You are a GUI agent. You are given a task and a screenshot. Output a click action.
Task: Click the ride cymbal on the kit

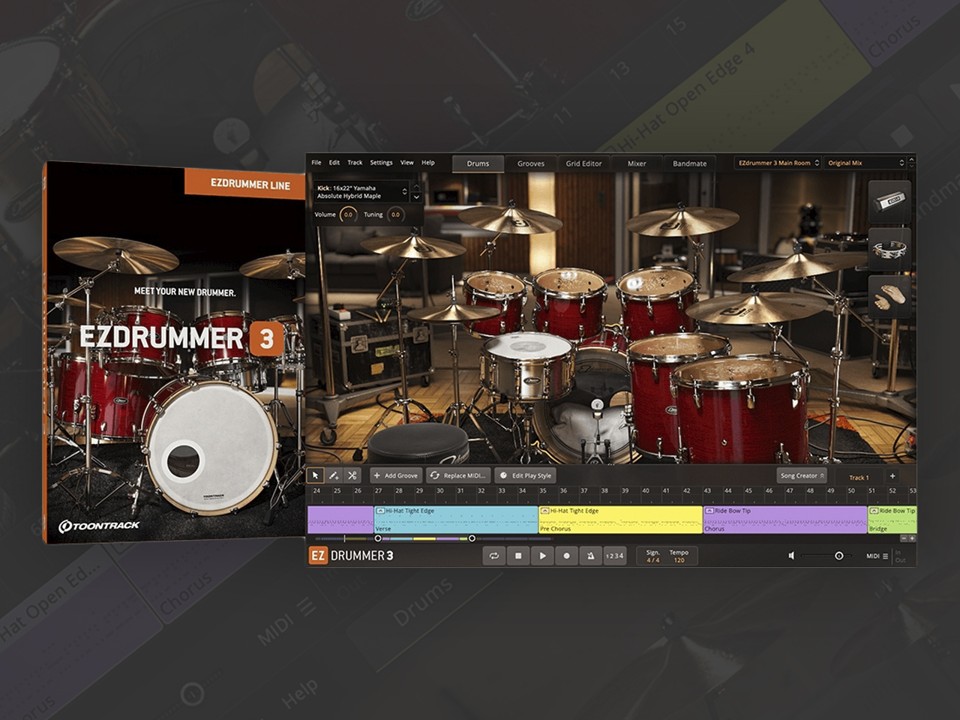point(757,307)
